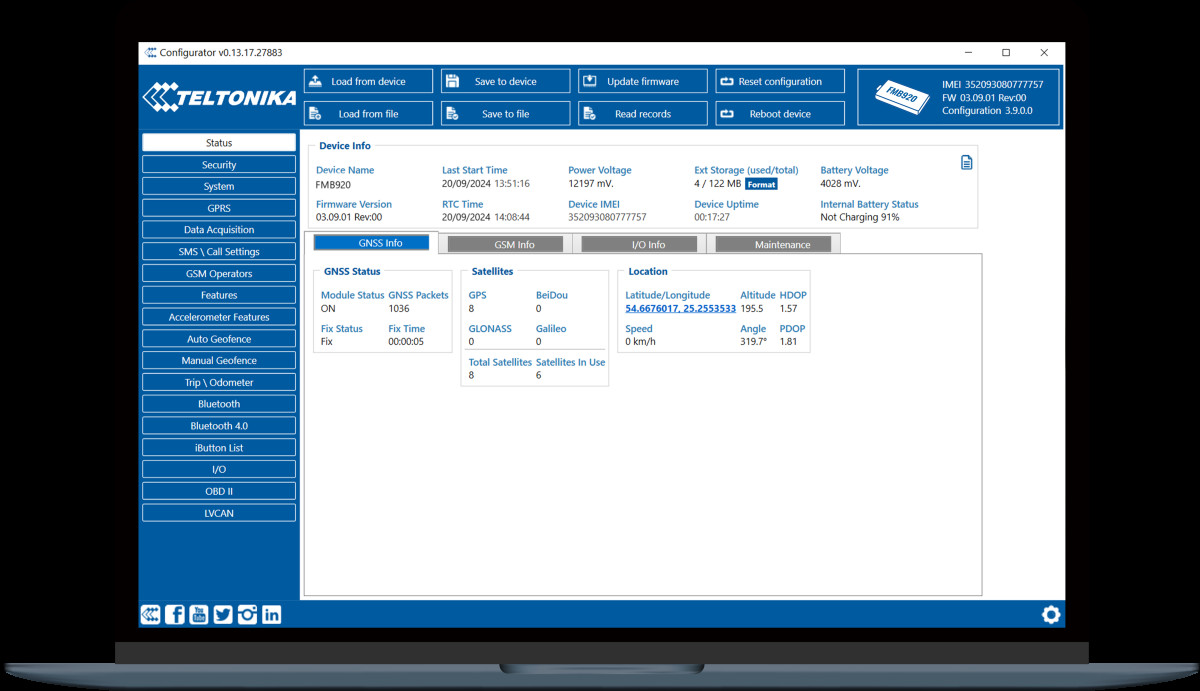Click Save to device button
This screenshot has width=1200, height=691.
point(505,81)
